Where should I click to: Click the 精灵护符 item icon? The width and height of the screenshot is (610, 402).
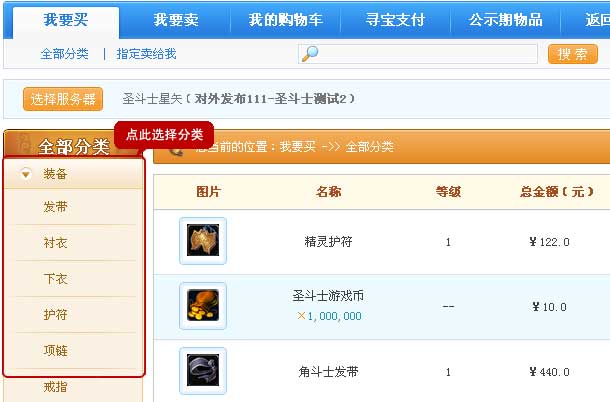(x=203, y=241)
